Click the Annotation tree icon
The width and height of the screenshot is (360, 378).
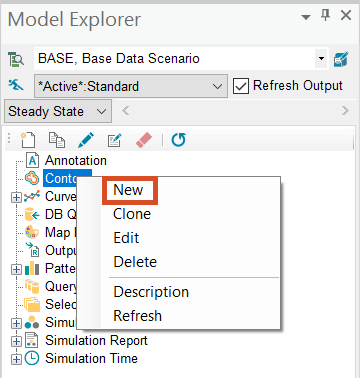point(32,161)
